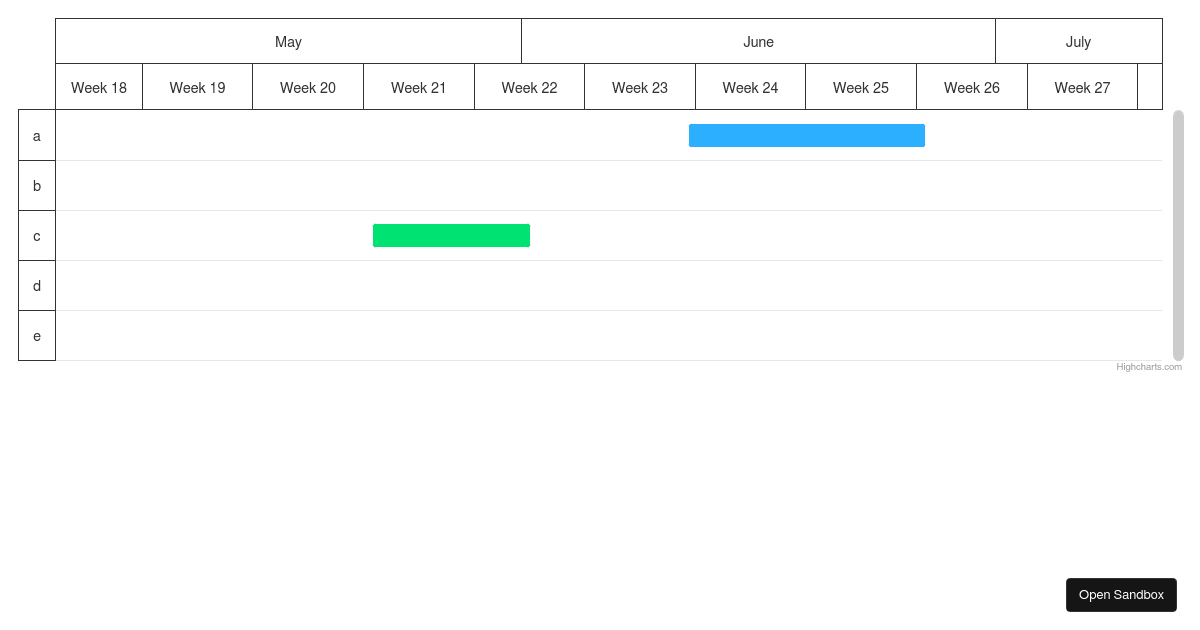Click row label d
The width and height of the screenshot is (1200, 630).
(36, 285)
